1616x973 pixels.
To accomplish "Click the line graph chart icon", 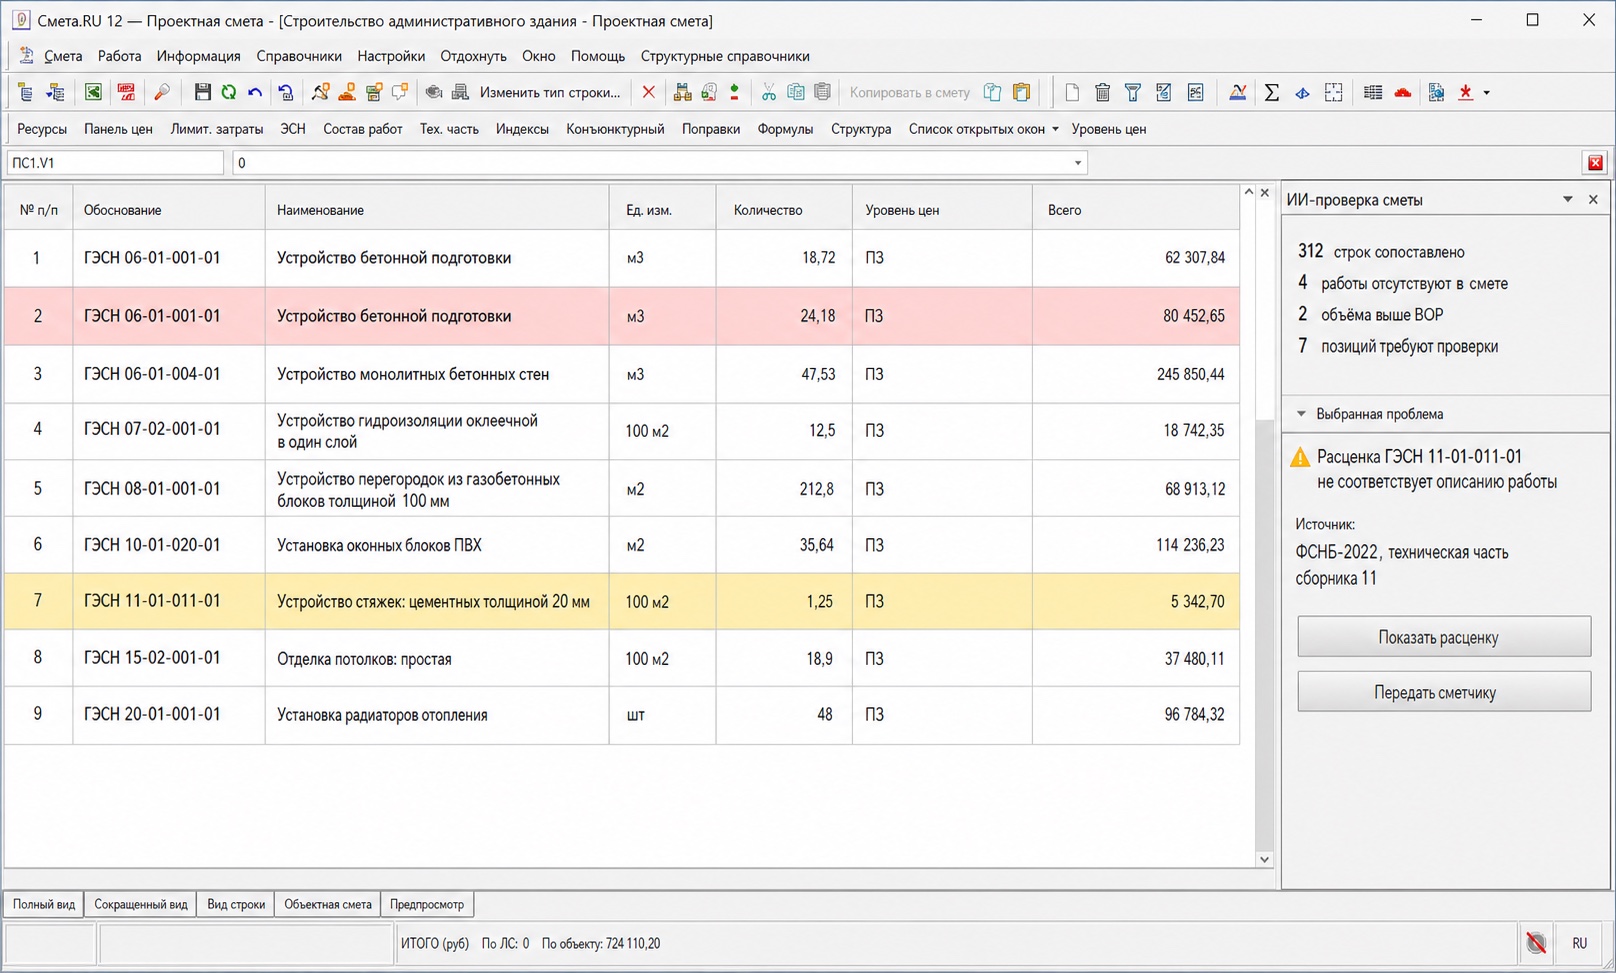I will pos(1237,92).
